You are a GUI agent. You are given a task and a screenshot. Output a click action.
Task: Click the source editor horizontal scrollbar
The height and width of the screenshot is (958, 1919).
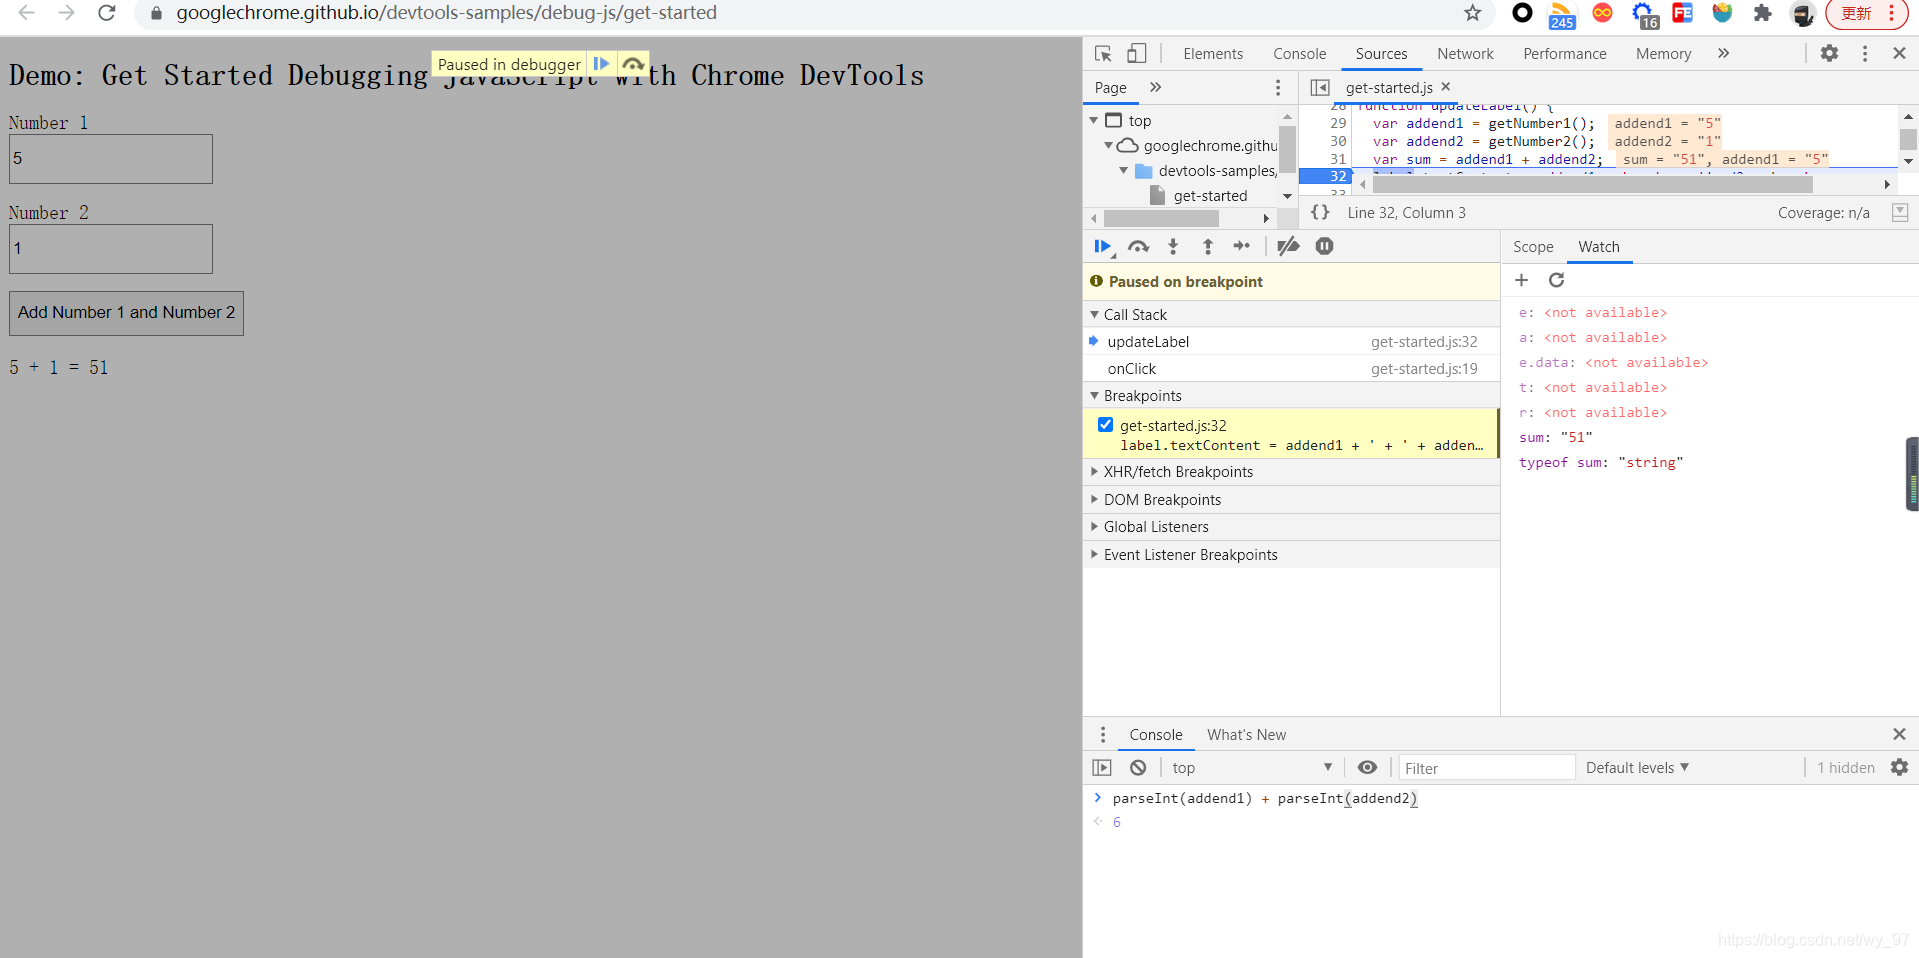point(1592,185)
